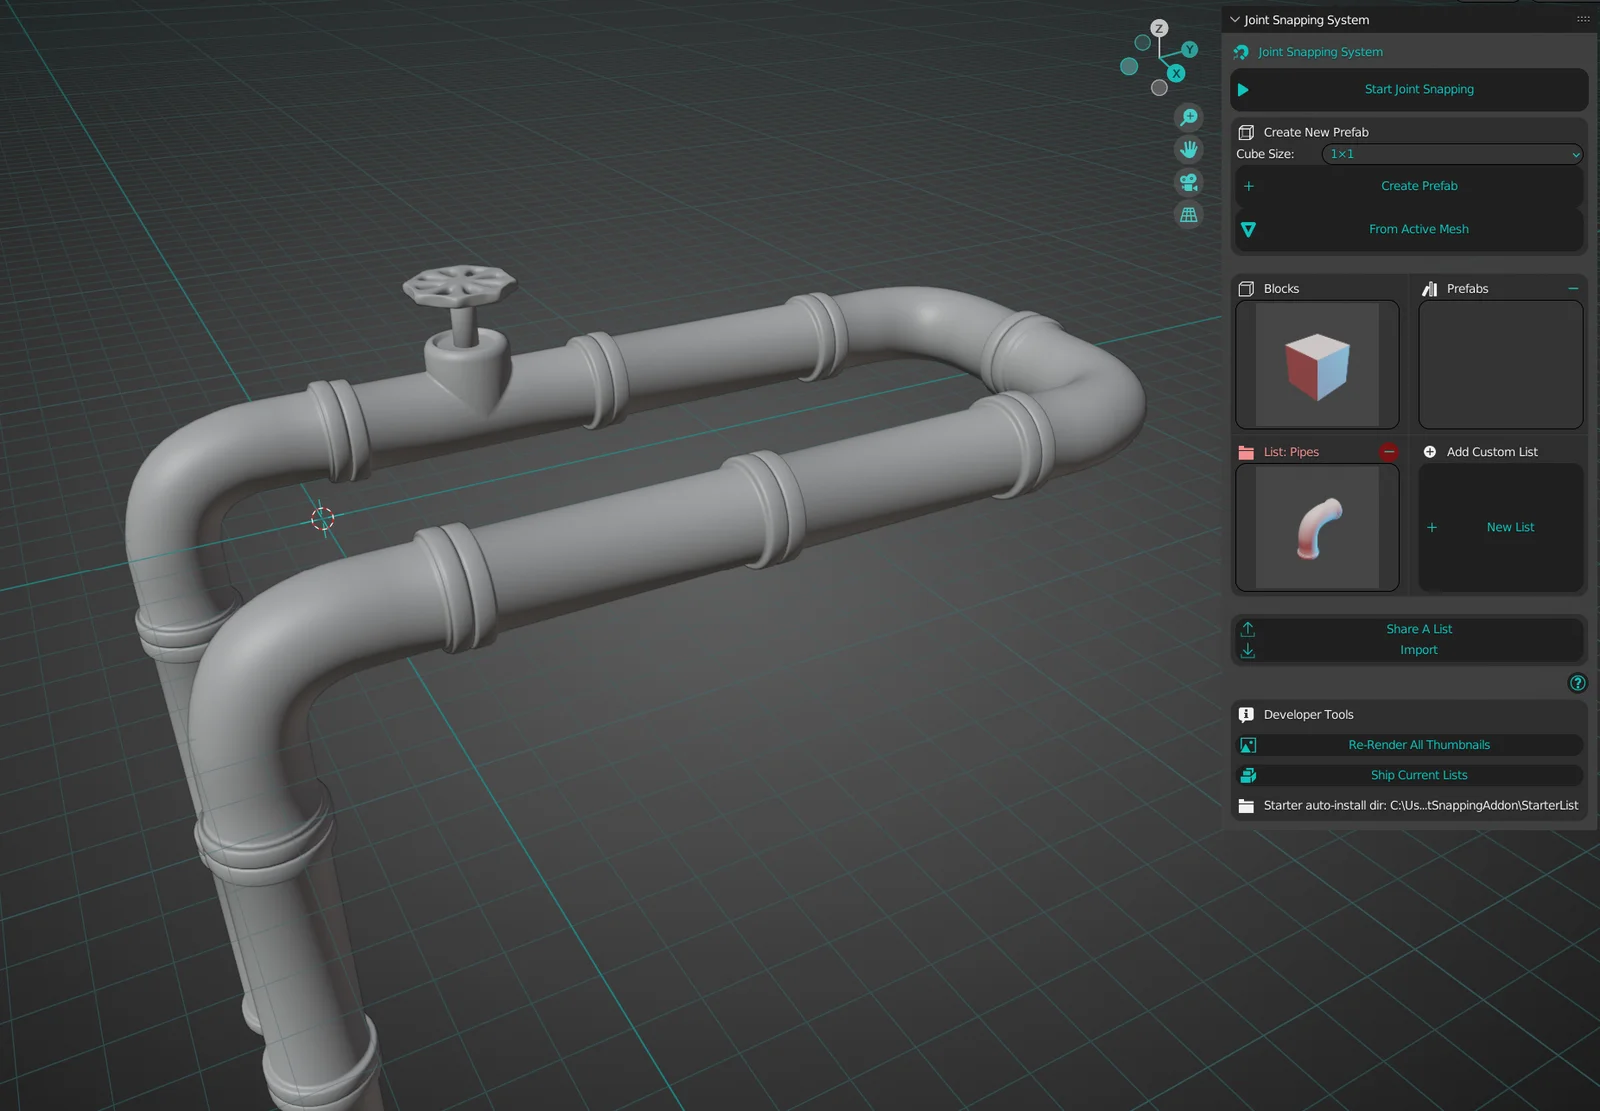
Task: Remove the Pipes list with red minus
Action: click(x=1389, y=452)
